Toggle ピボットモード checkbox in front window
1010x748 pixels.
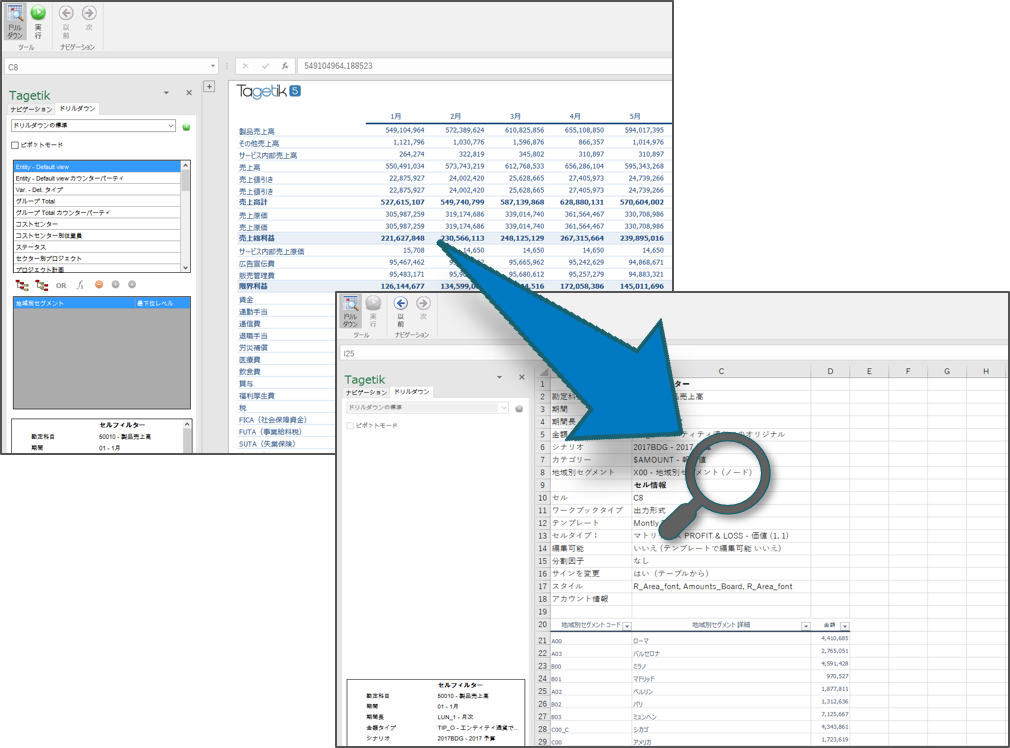coord(350,425)
